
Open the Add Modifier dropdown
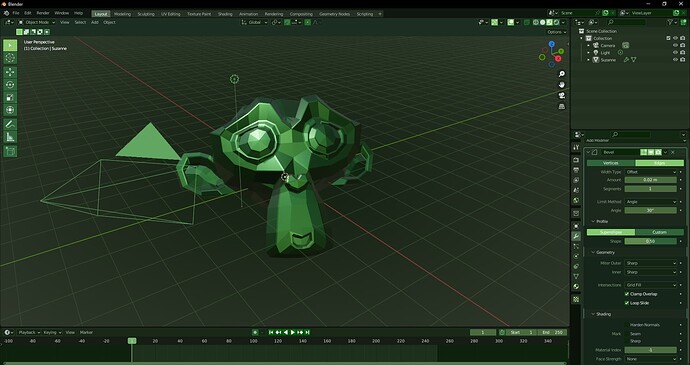[635, 140]
